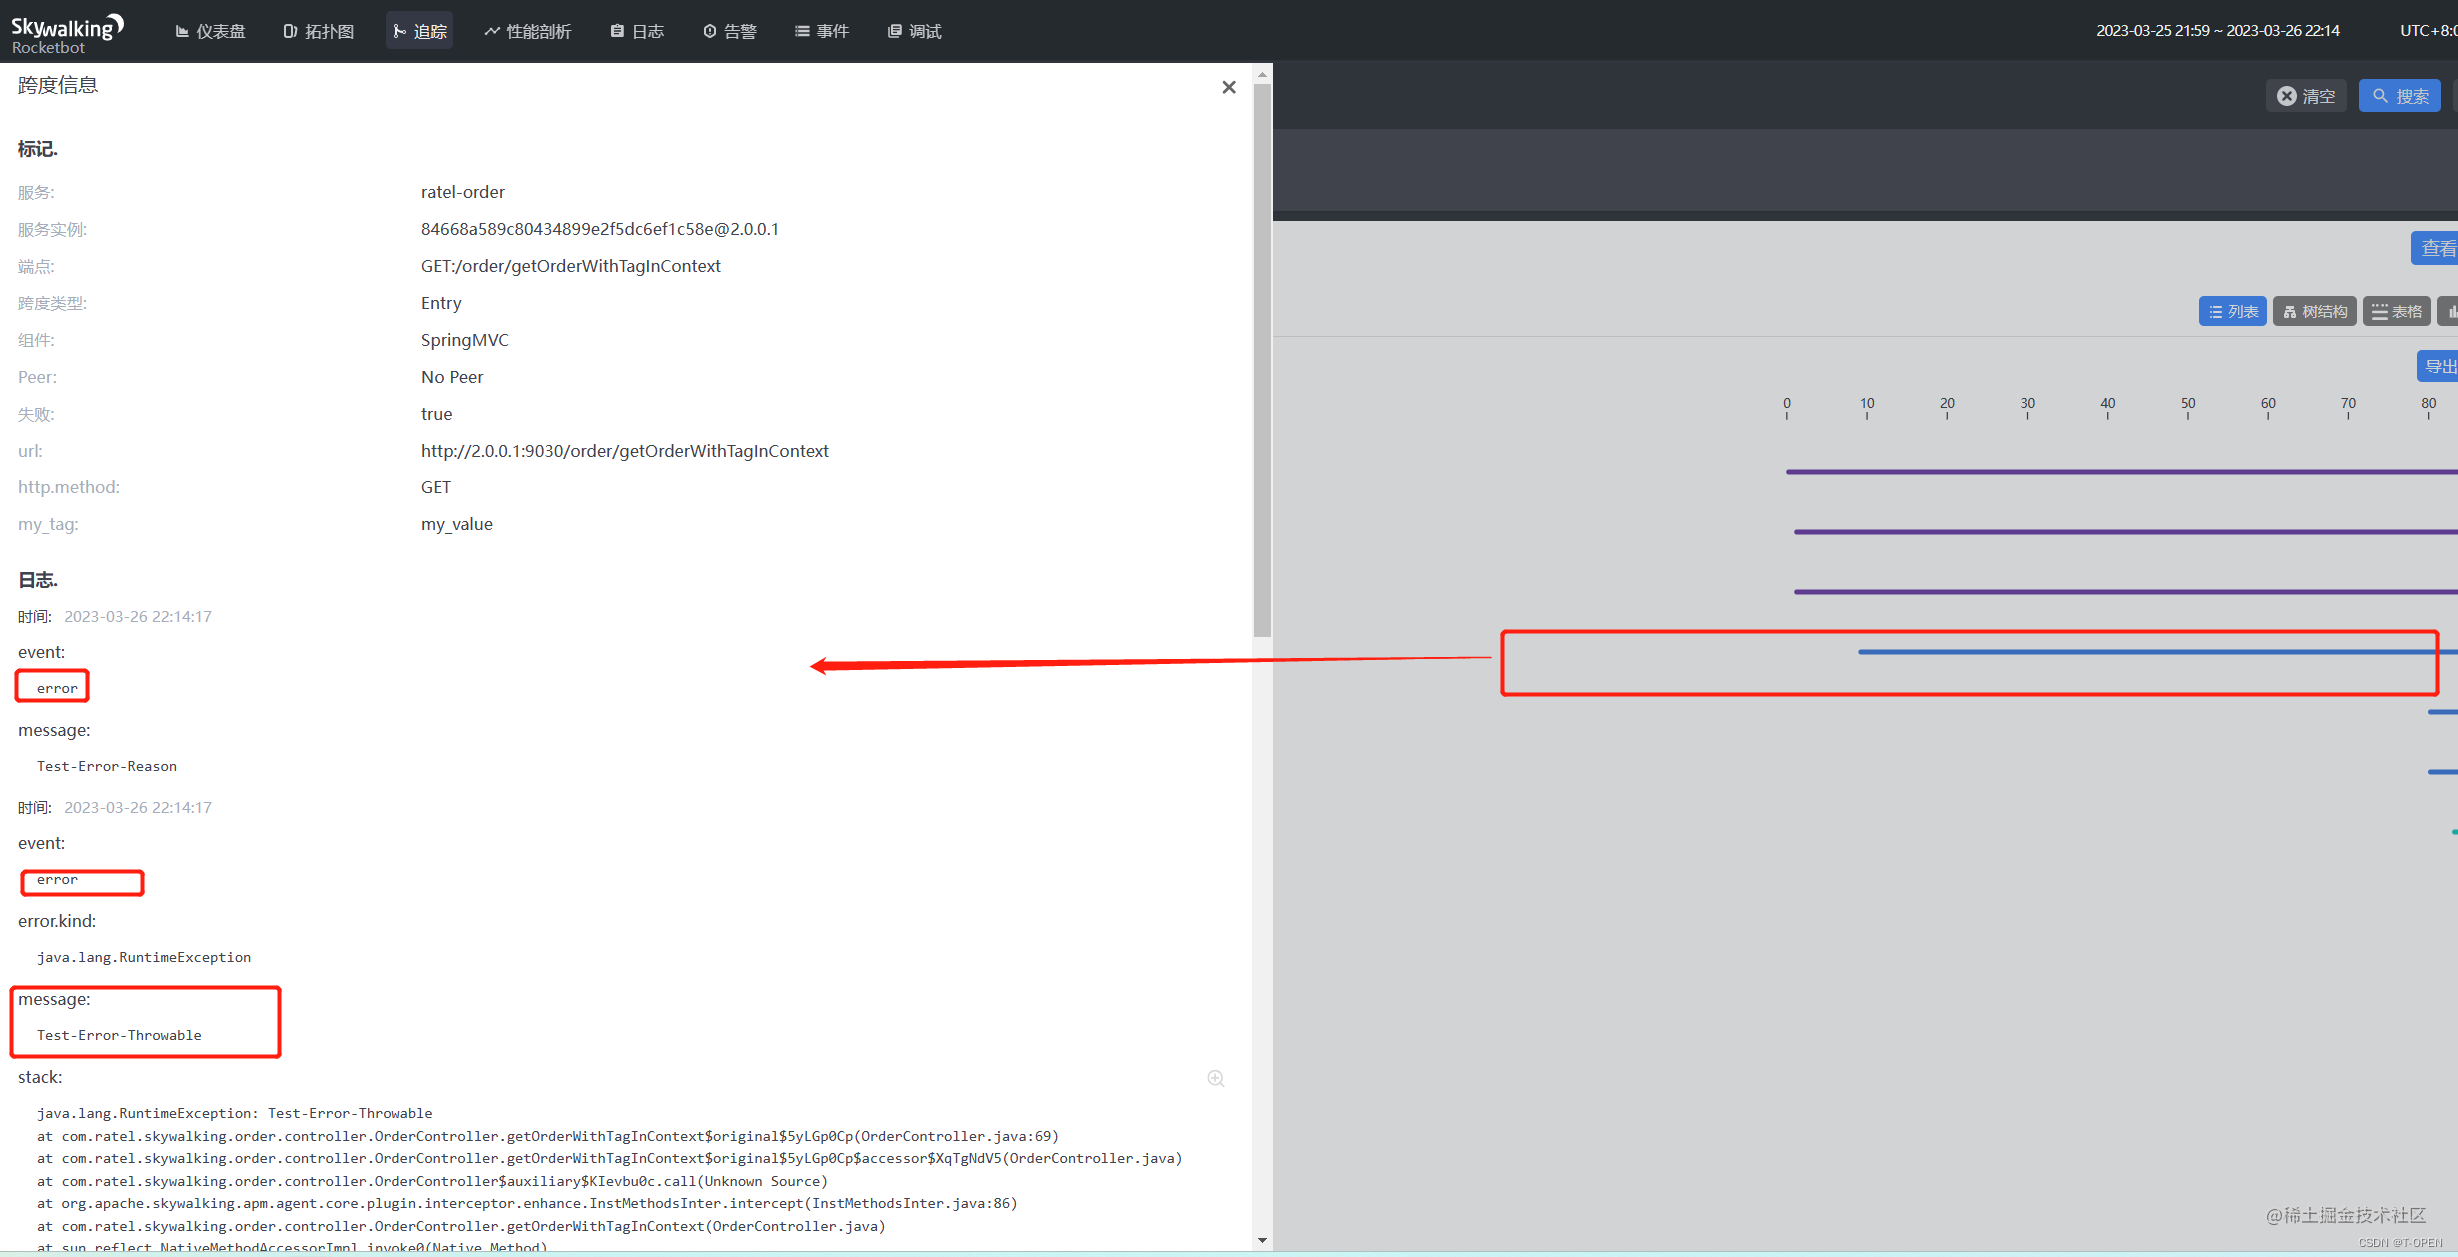Switch trace view to 表格 table
This screenshot has height=1257, width=2458.
[2397, 311]
